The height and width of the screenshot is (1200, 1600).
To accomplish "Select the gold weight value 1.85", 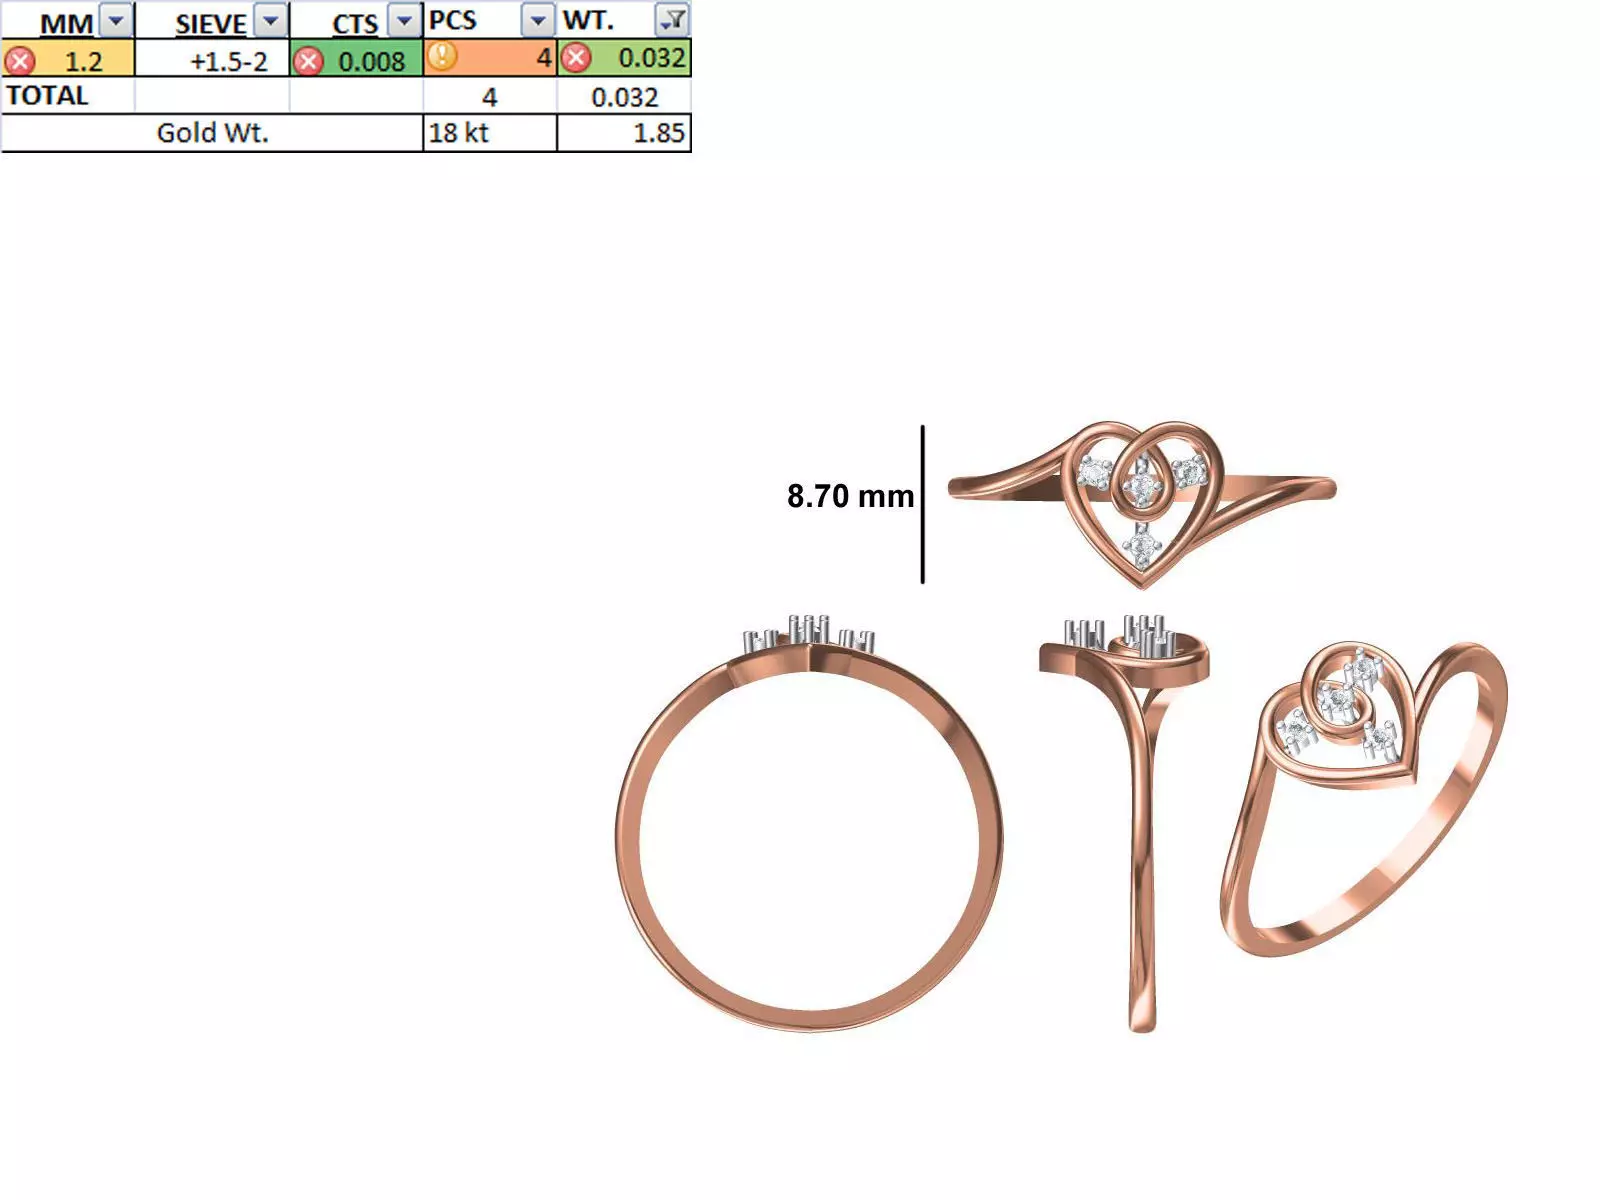I will point(624,133).
